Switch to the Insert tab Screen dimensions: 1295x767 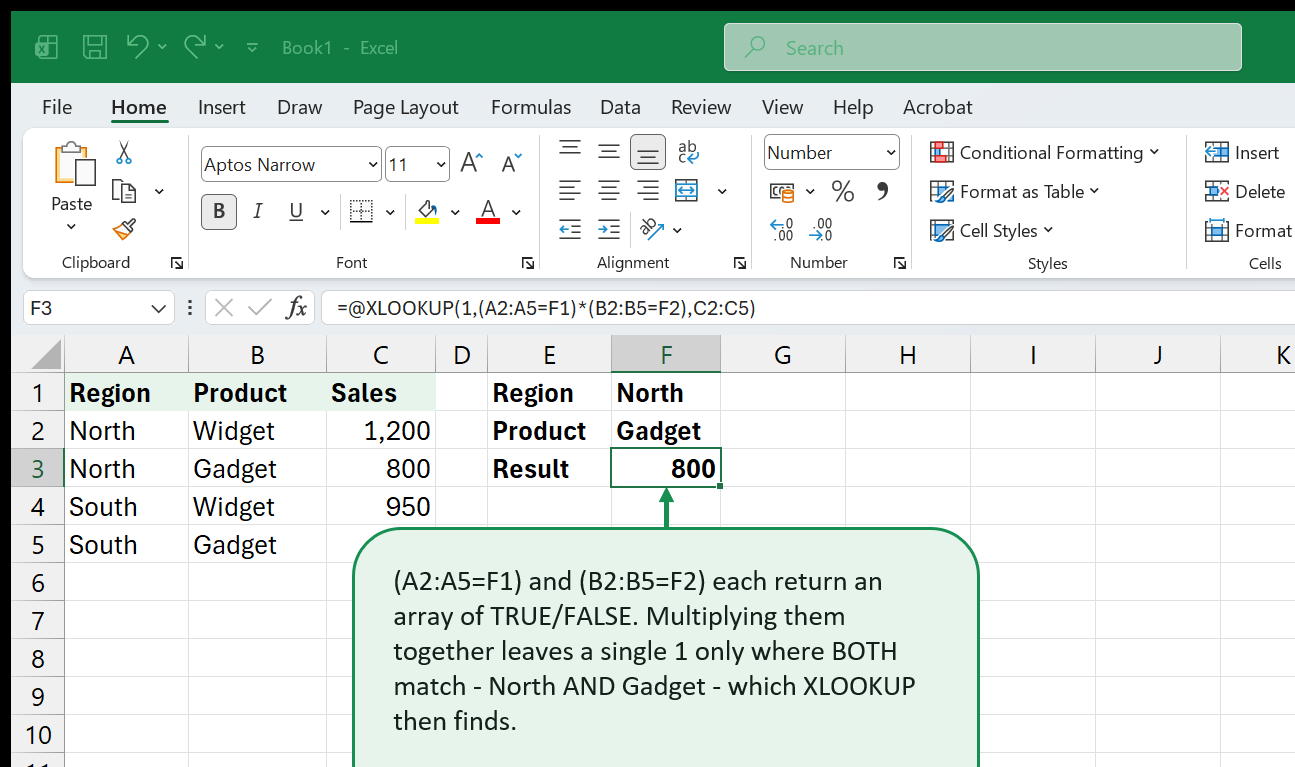[x=222, y=107]
